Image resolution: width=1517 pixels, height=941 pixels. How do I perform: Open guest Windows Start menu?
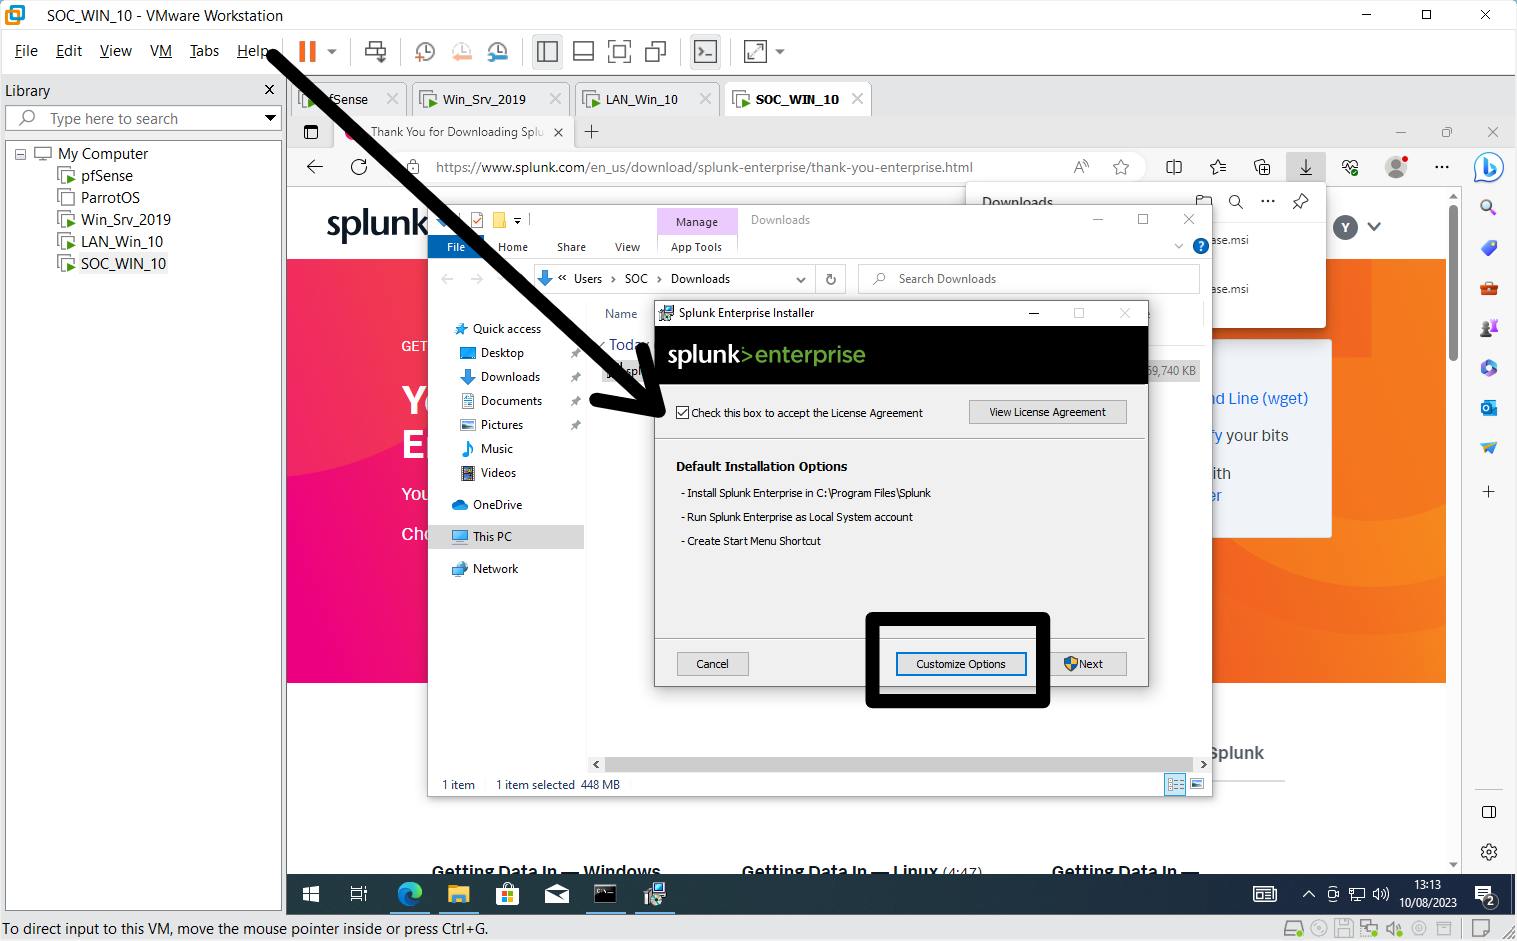click(x=311, y=894)
